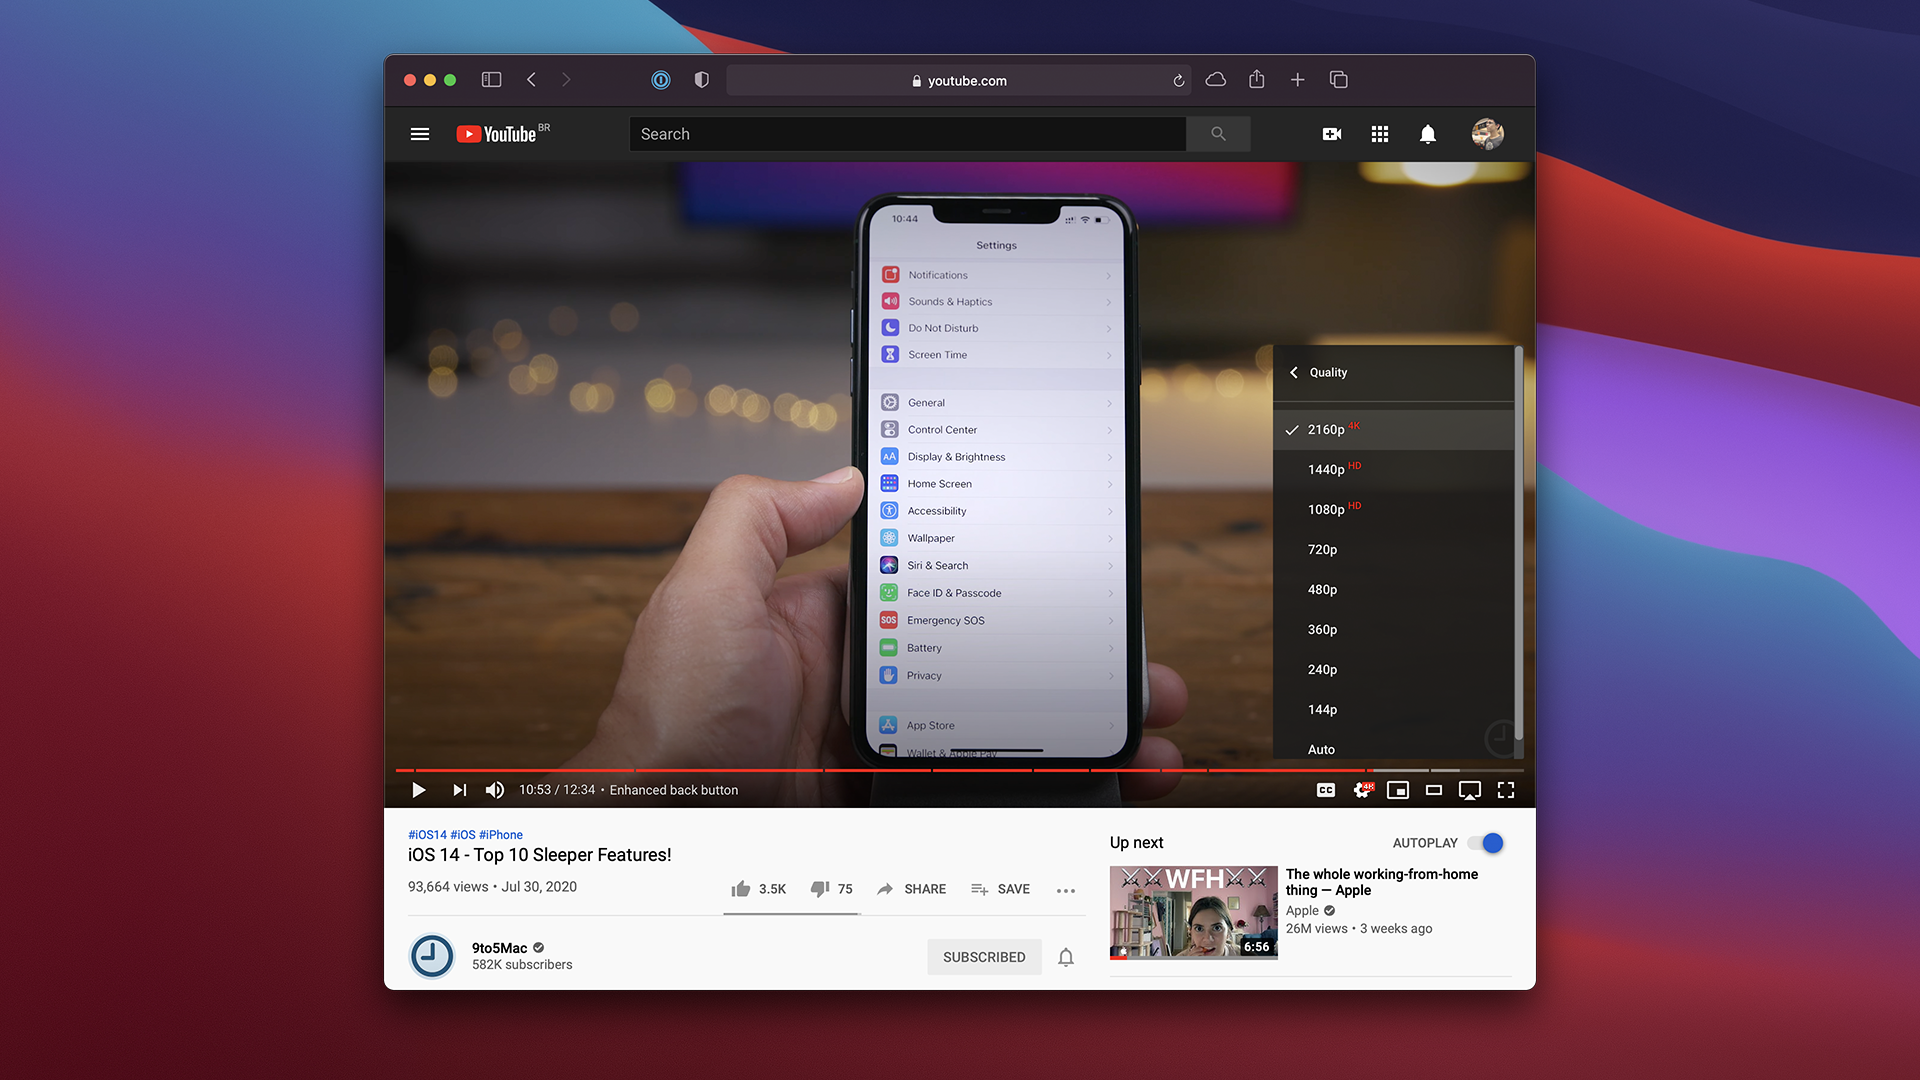
Task: Click the YouTube apps grid icon
Action: pyautogui.click(x=1379, y=133)
